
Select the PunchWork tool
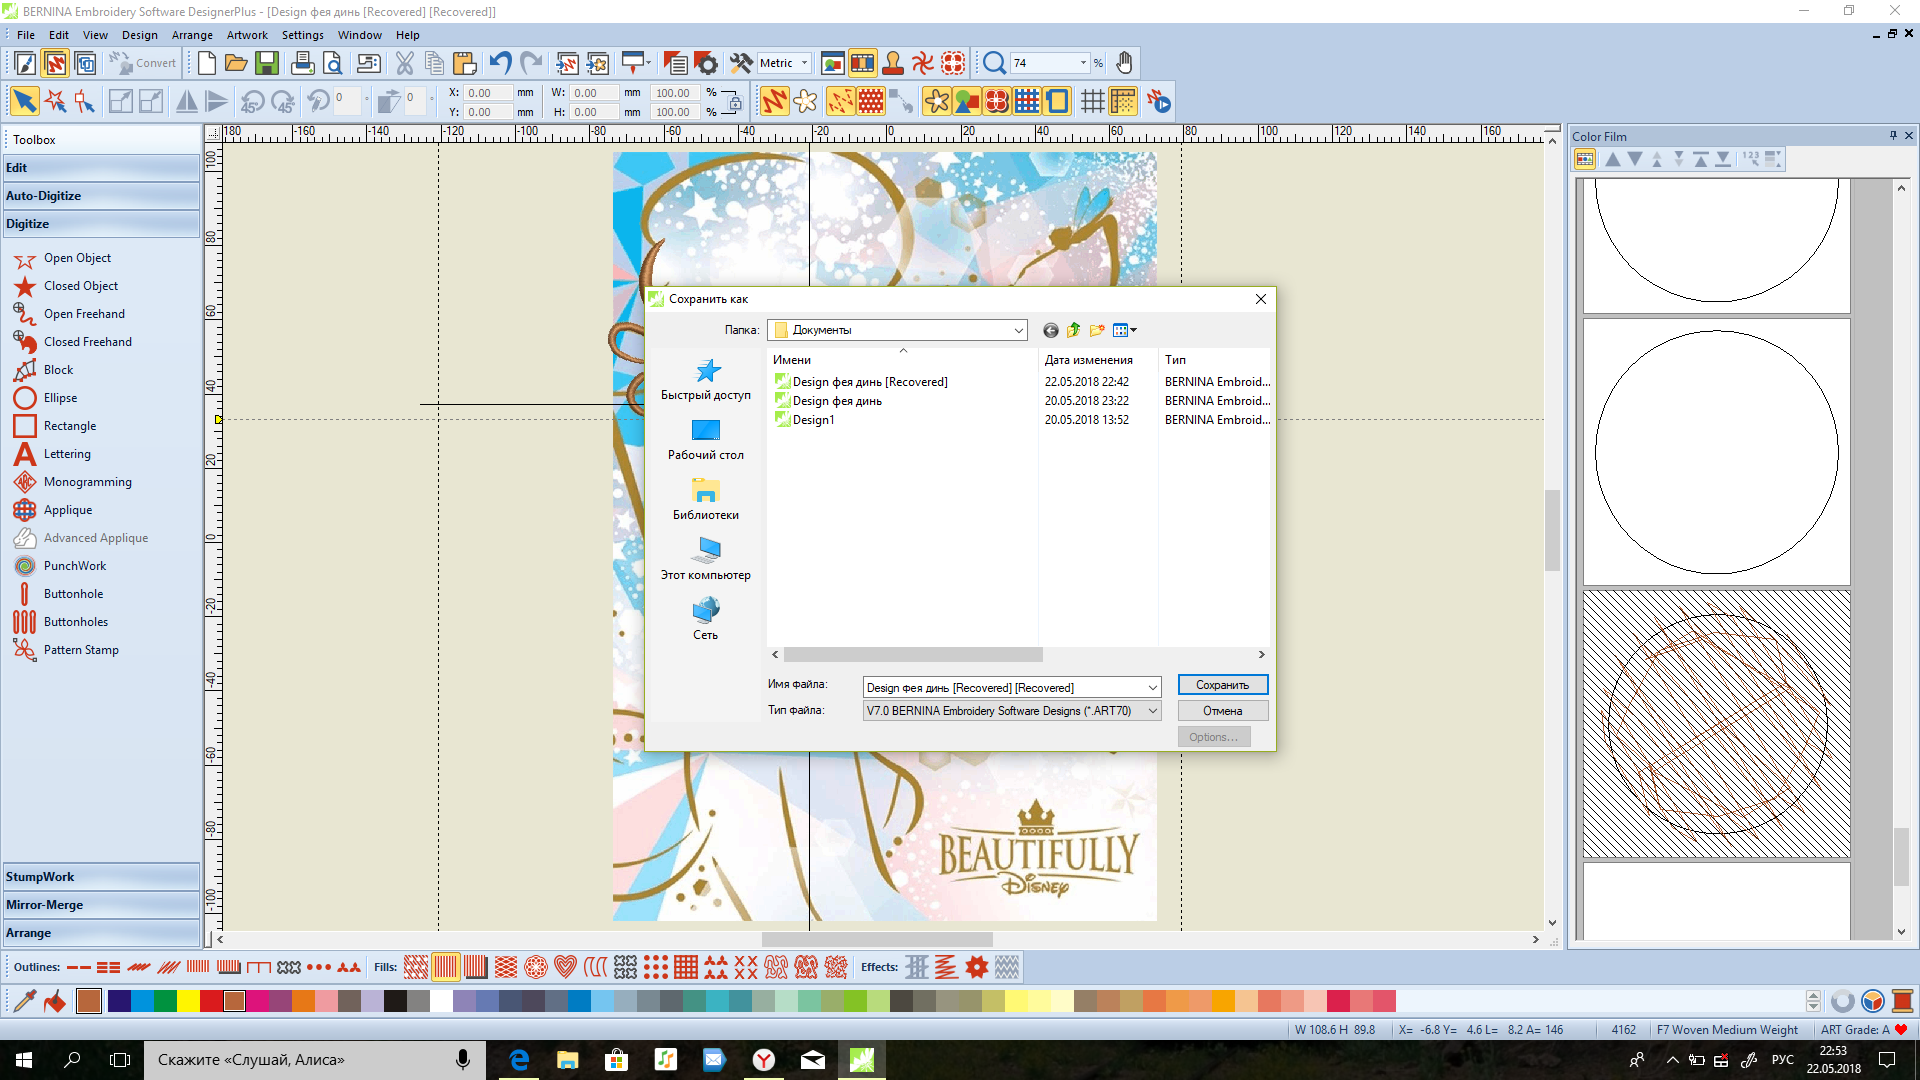(x=74, y=566)
